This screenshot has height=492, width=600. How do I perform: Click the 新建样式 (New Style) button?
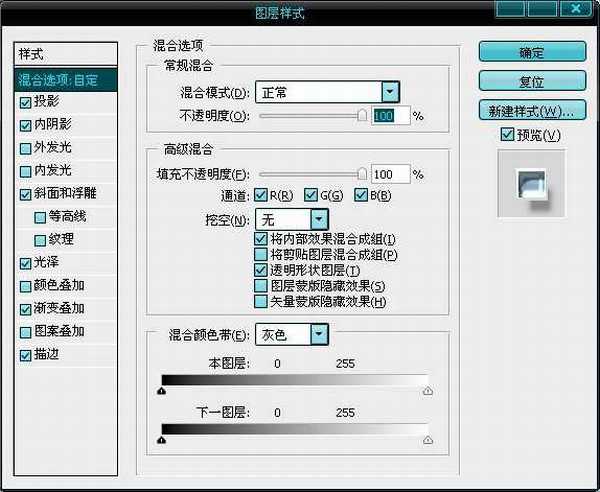pos(531,110)
